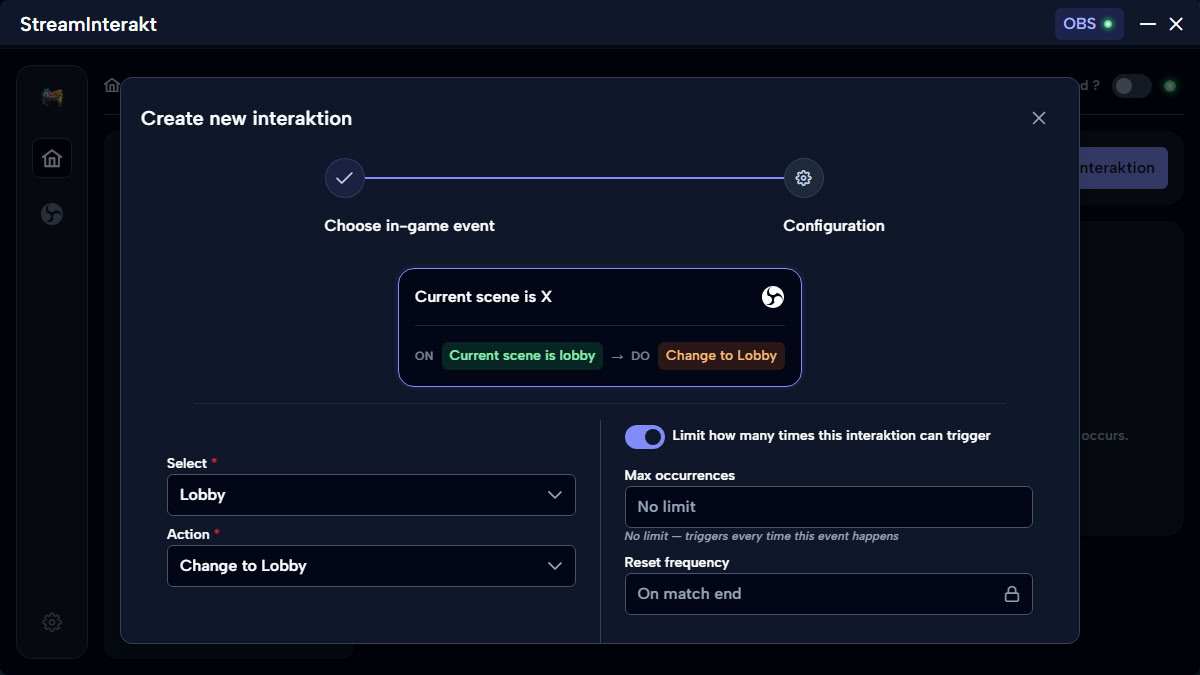Image resolution: width=1200 pixels, height=675 pixels.
Task: Click the OBS connection status badge
Action: click(1089, 24)
